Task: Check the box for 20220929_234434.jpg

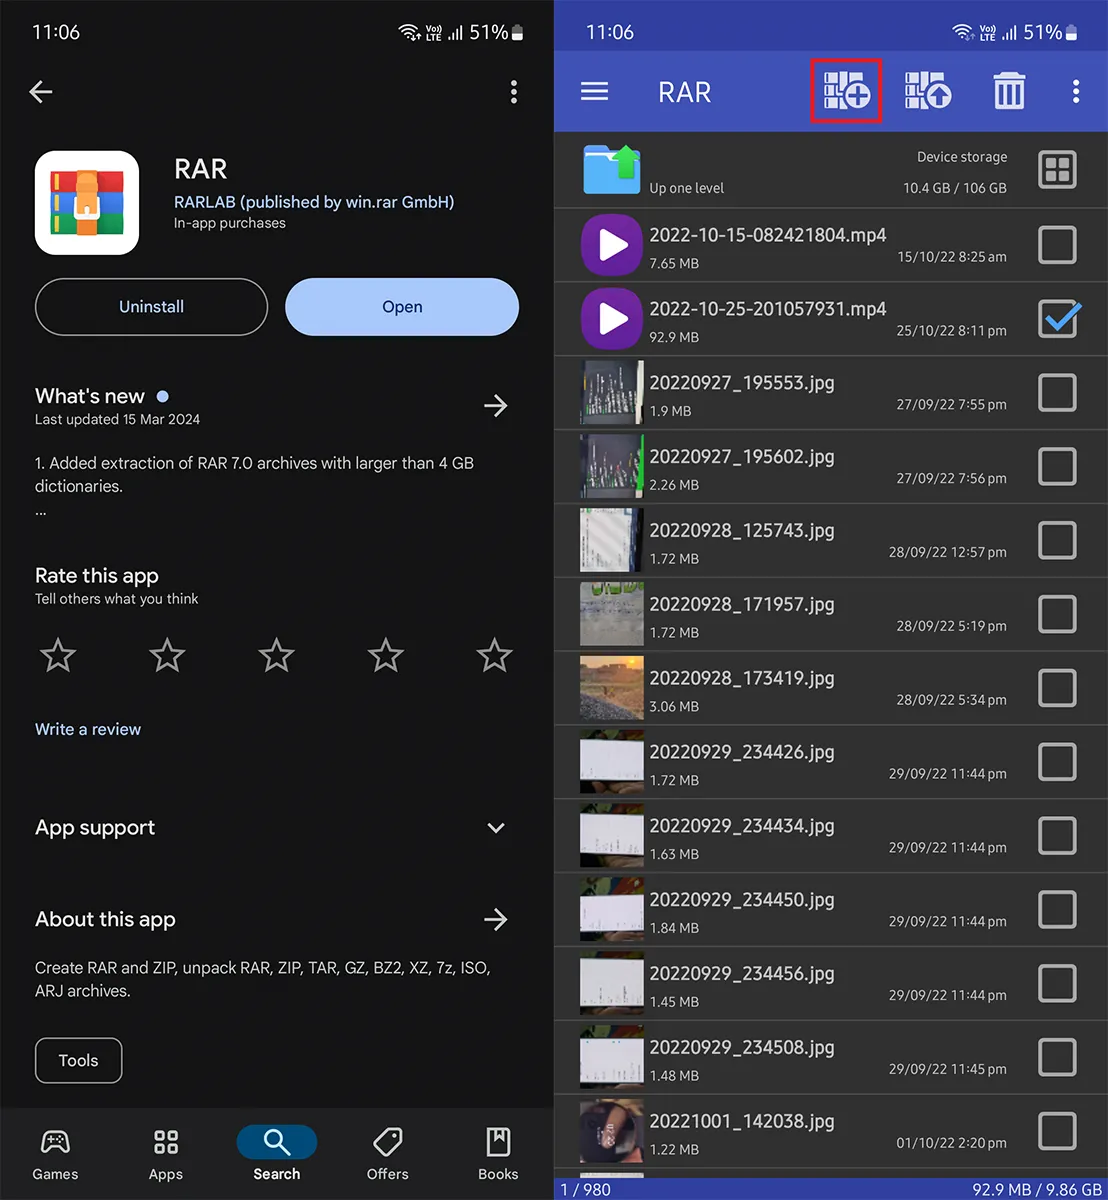Action: [1057, 836]
